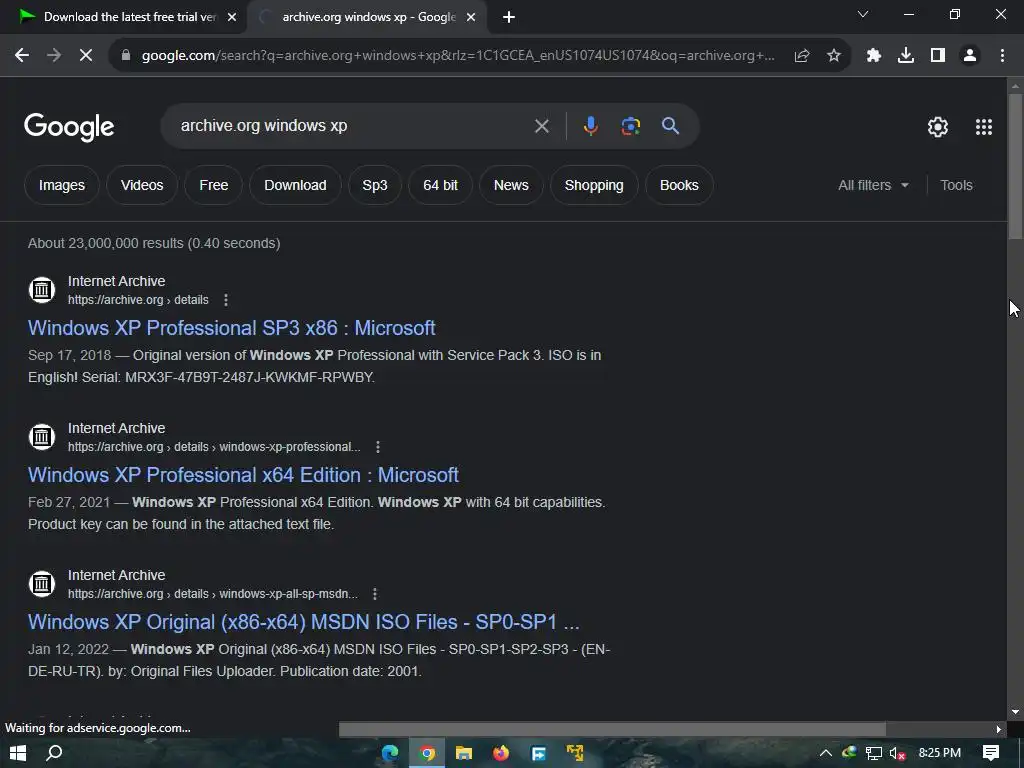Open Windows notification center

tap(991, 753)
